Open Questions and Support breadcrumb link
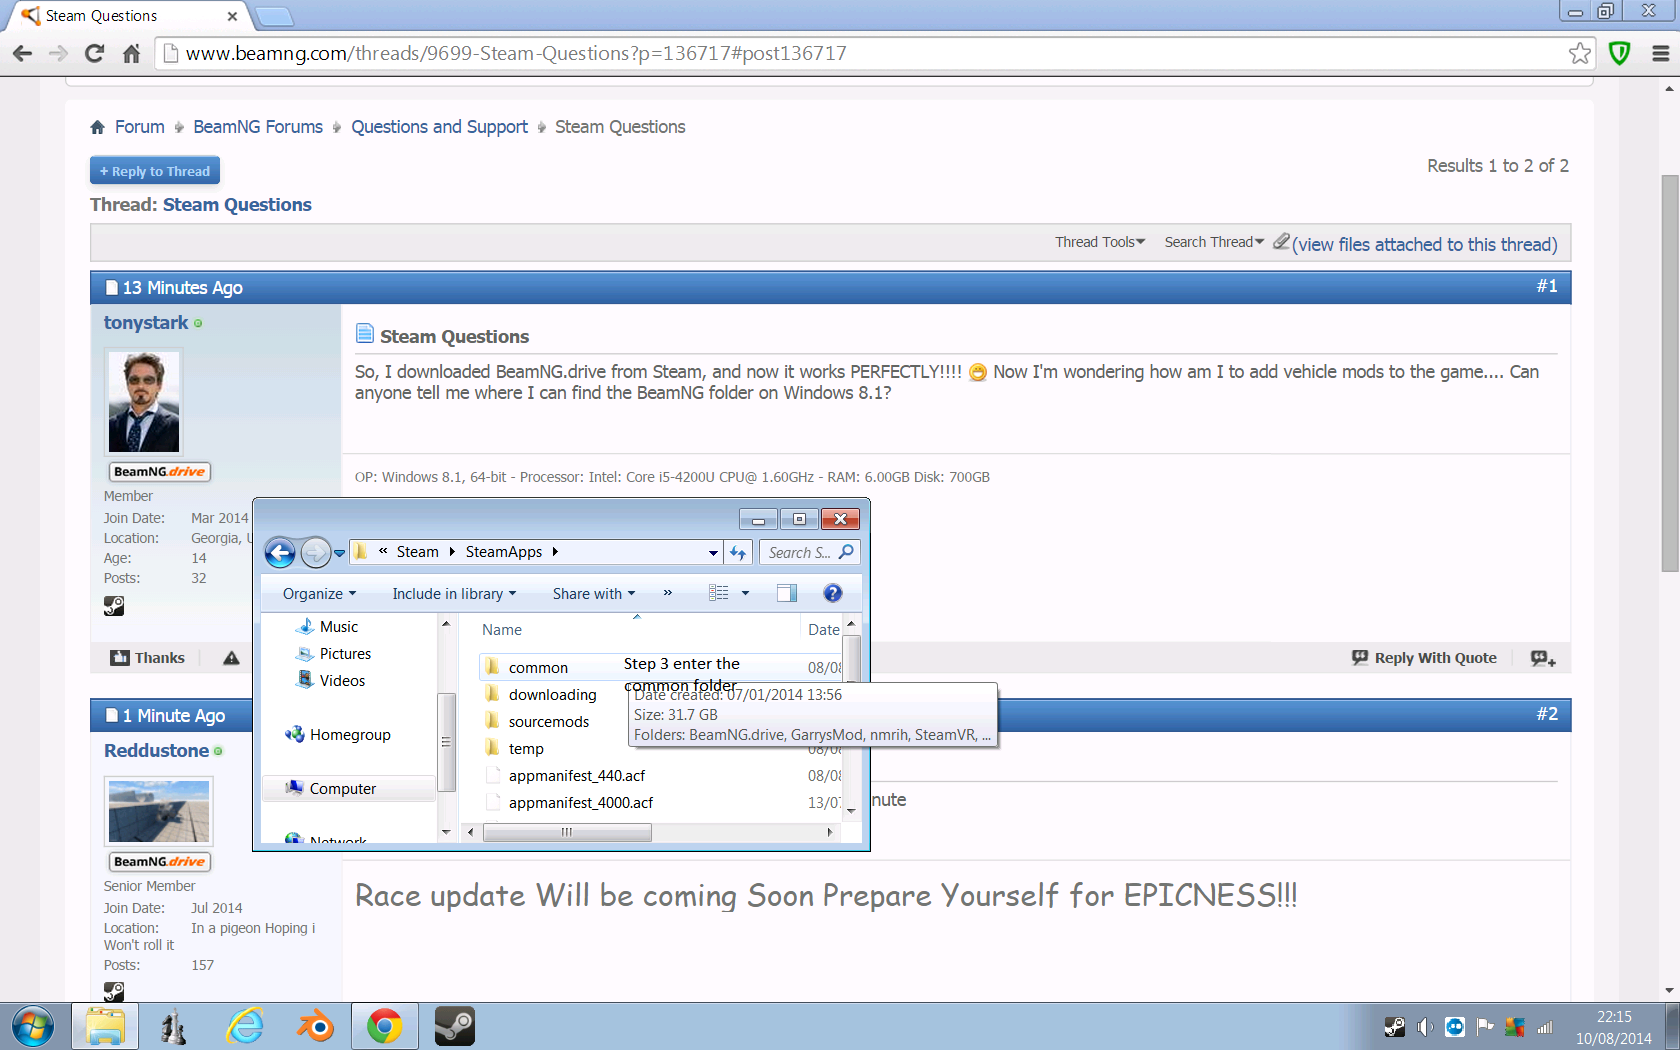 click(x=439, y=127)
